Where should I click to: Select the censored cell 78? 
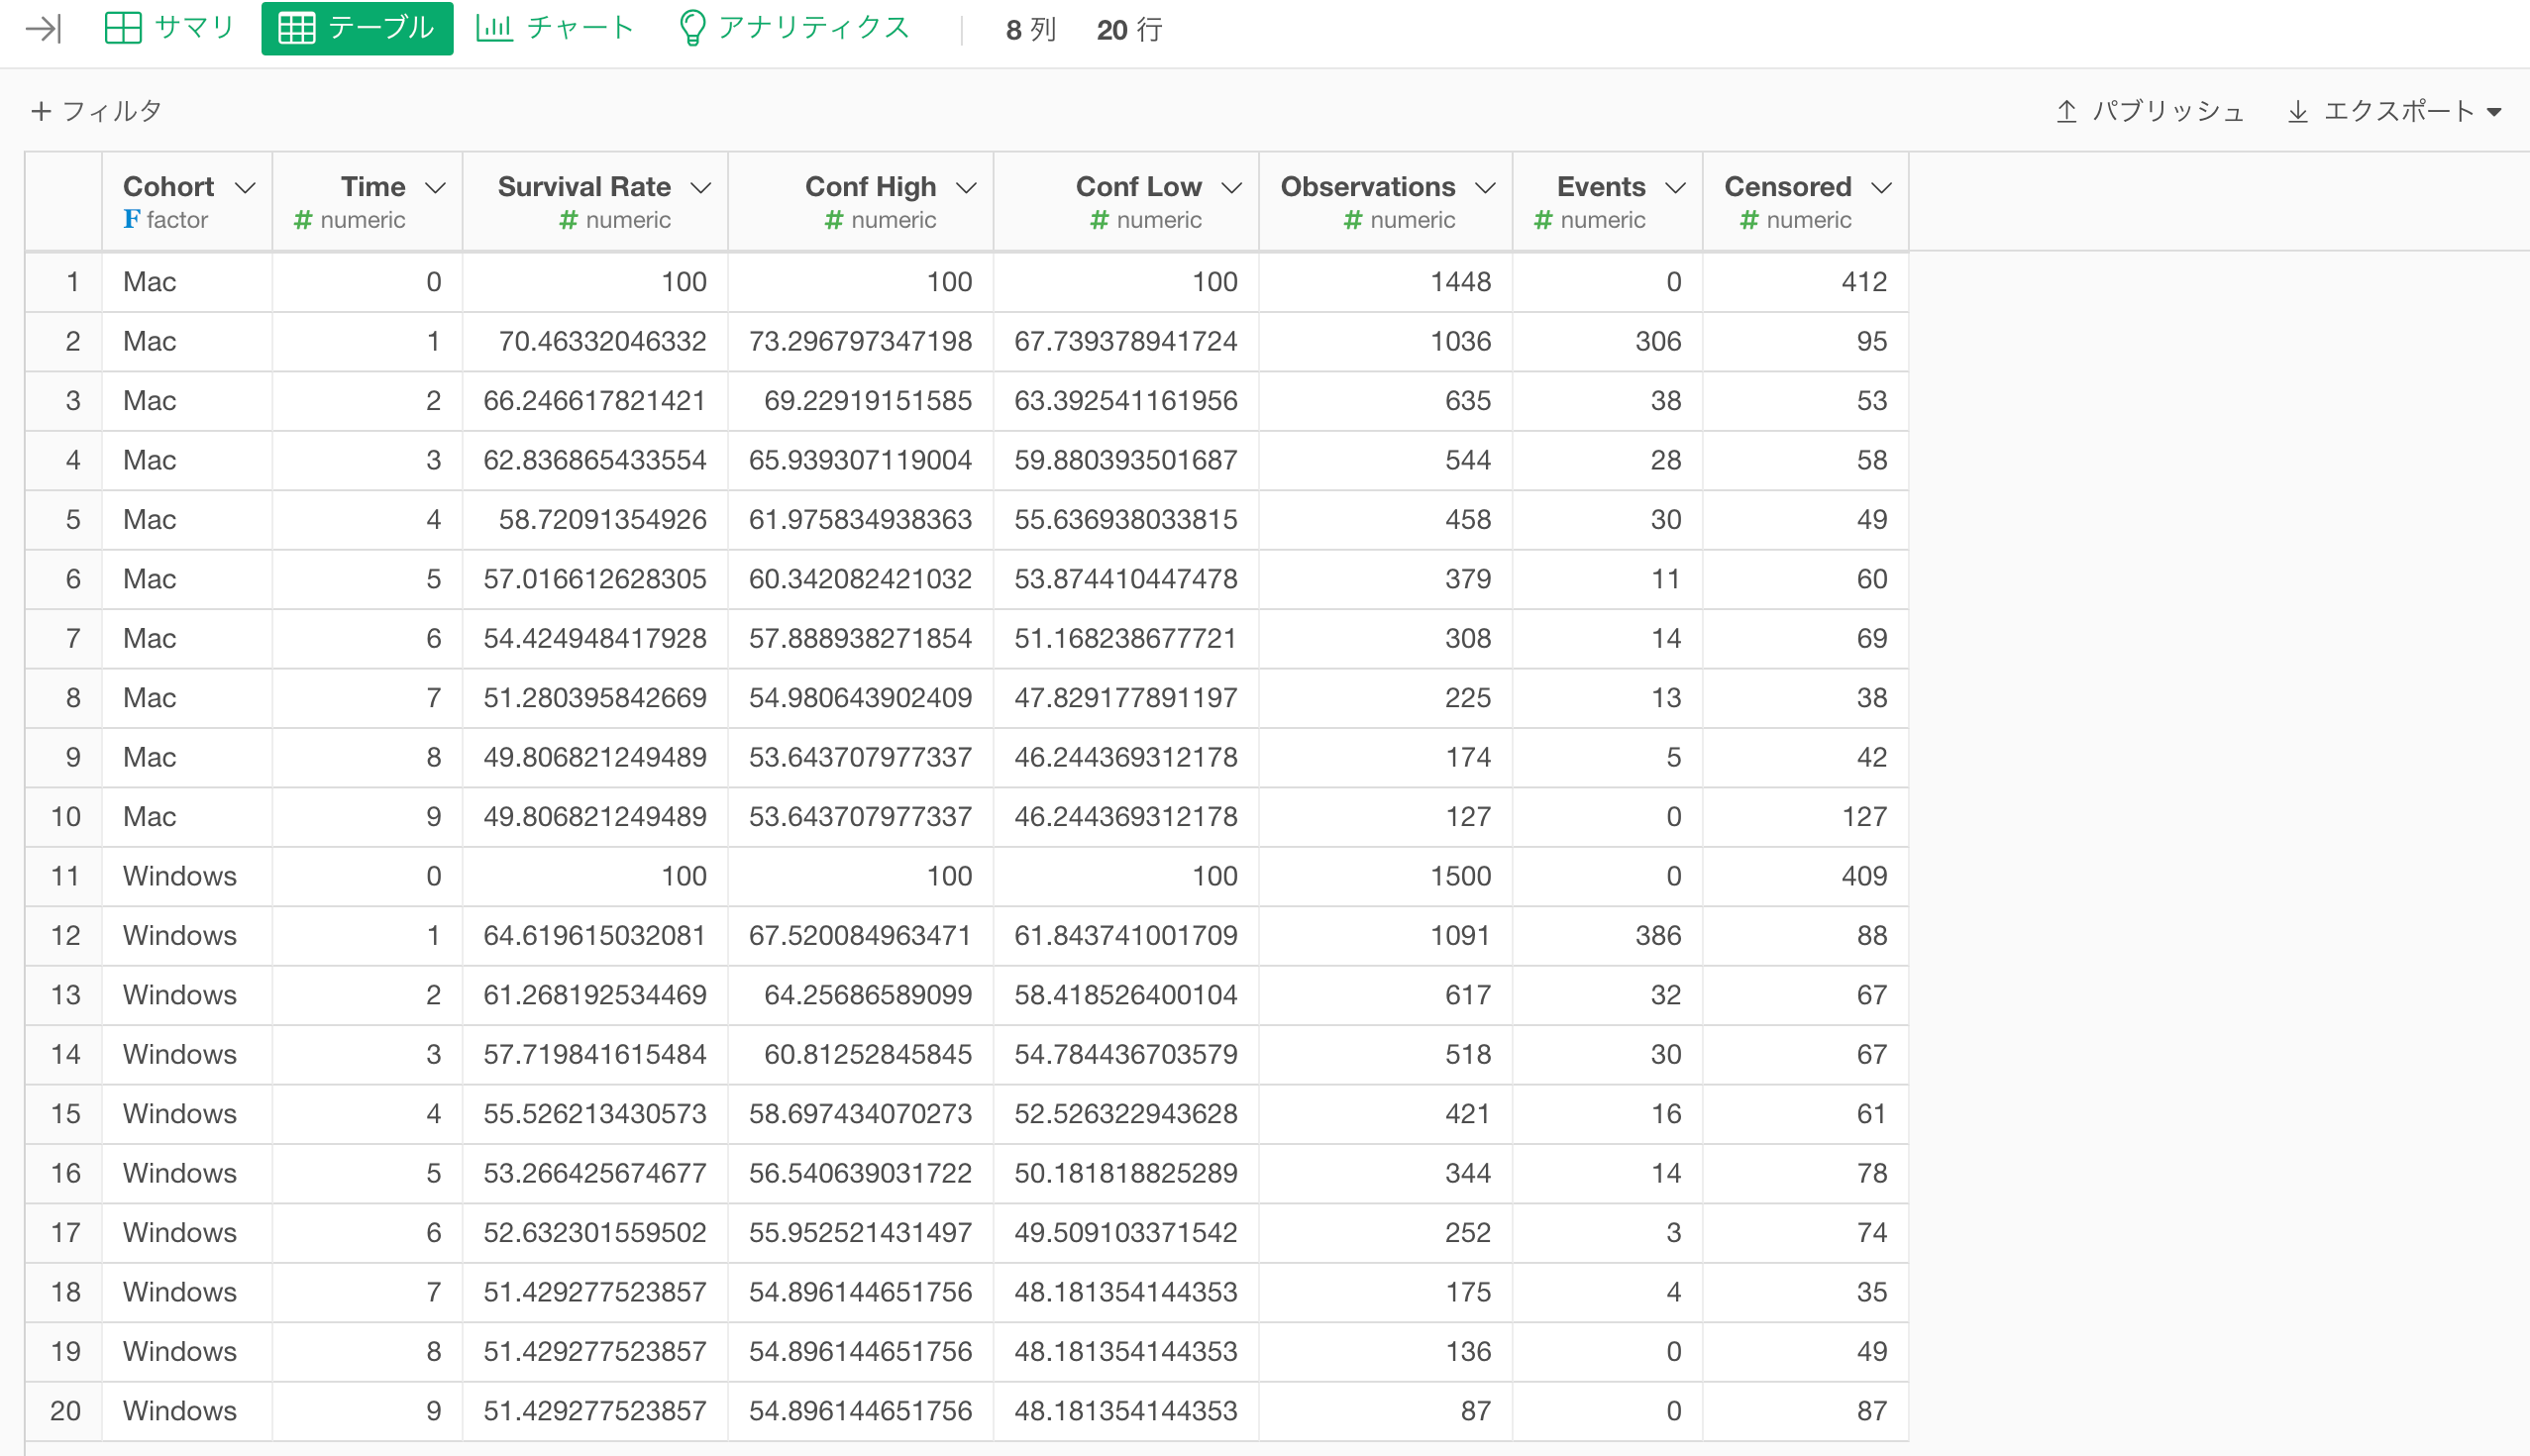click(1805, 1173)
